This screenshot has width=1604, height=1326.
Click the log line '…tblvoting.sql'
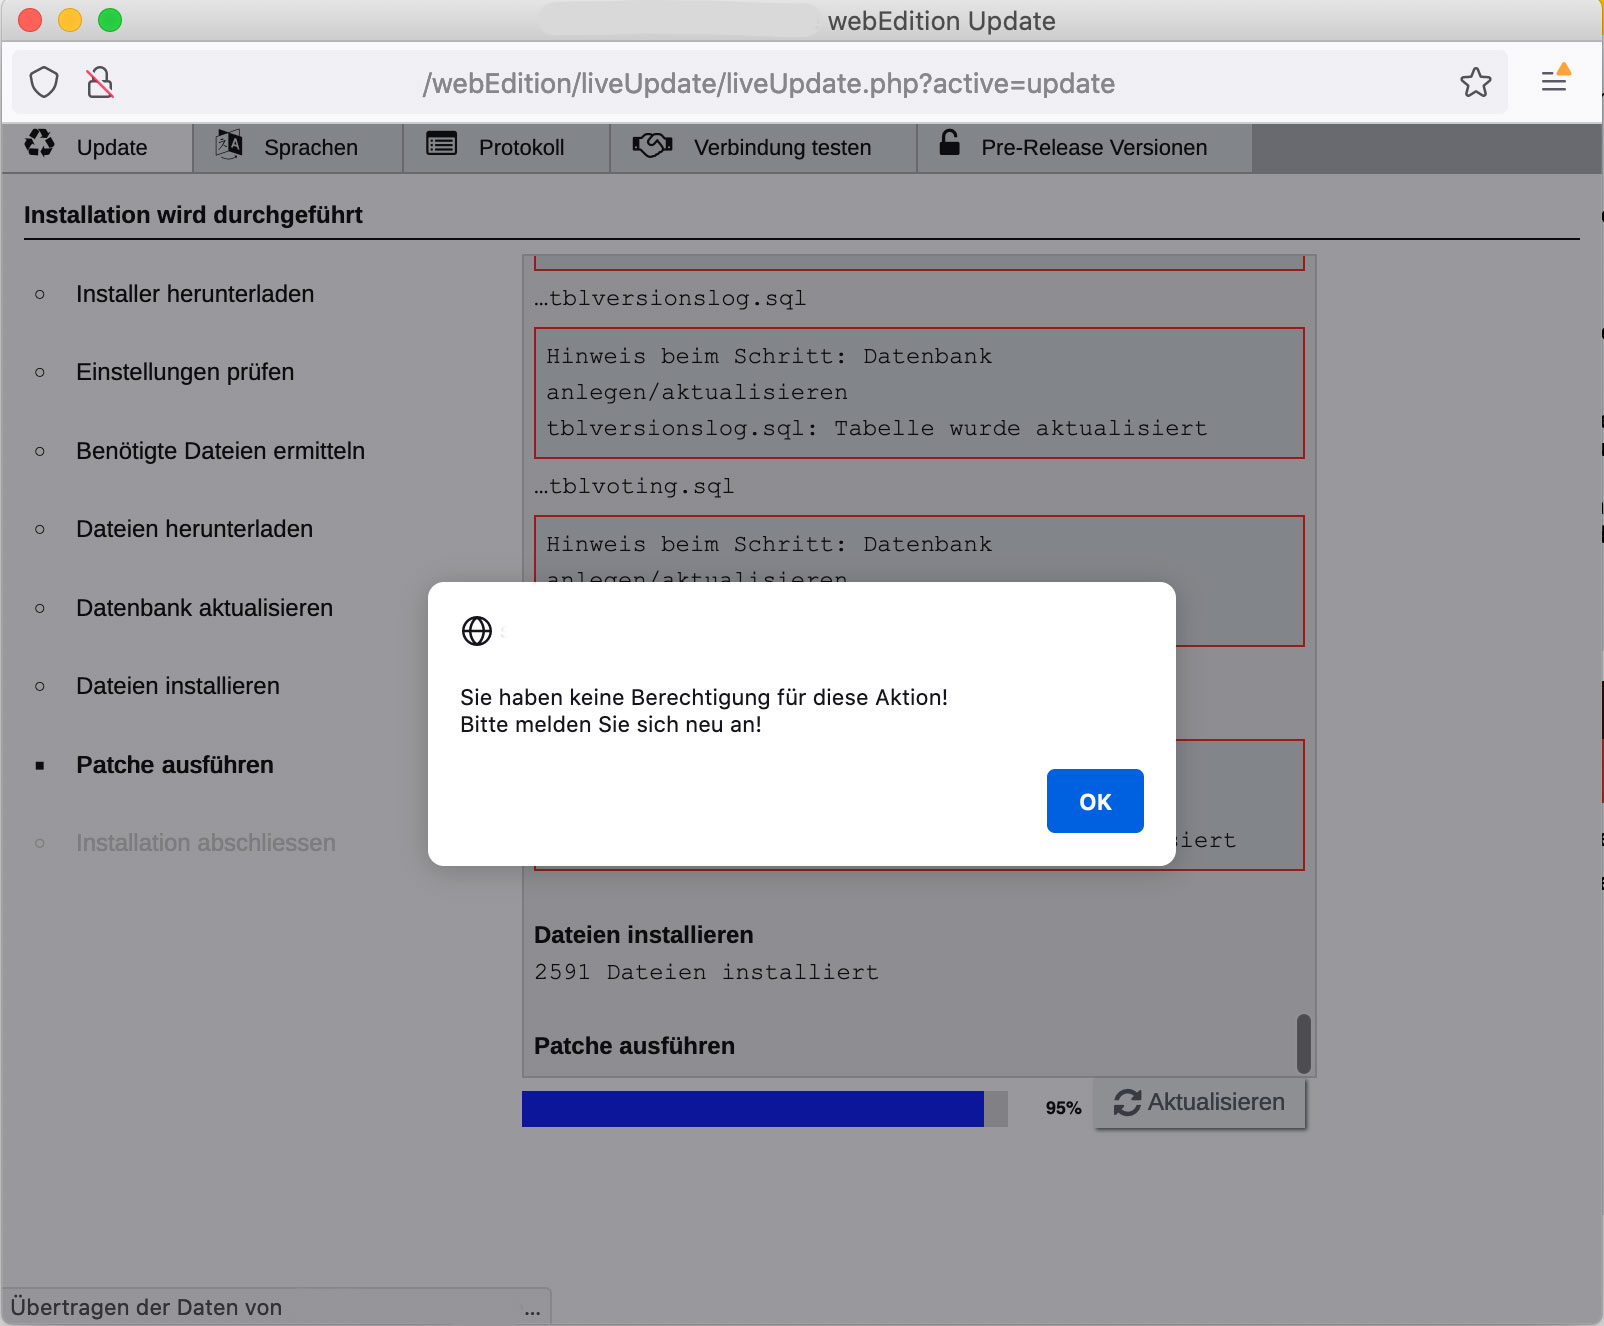[x=634, y=486]
